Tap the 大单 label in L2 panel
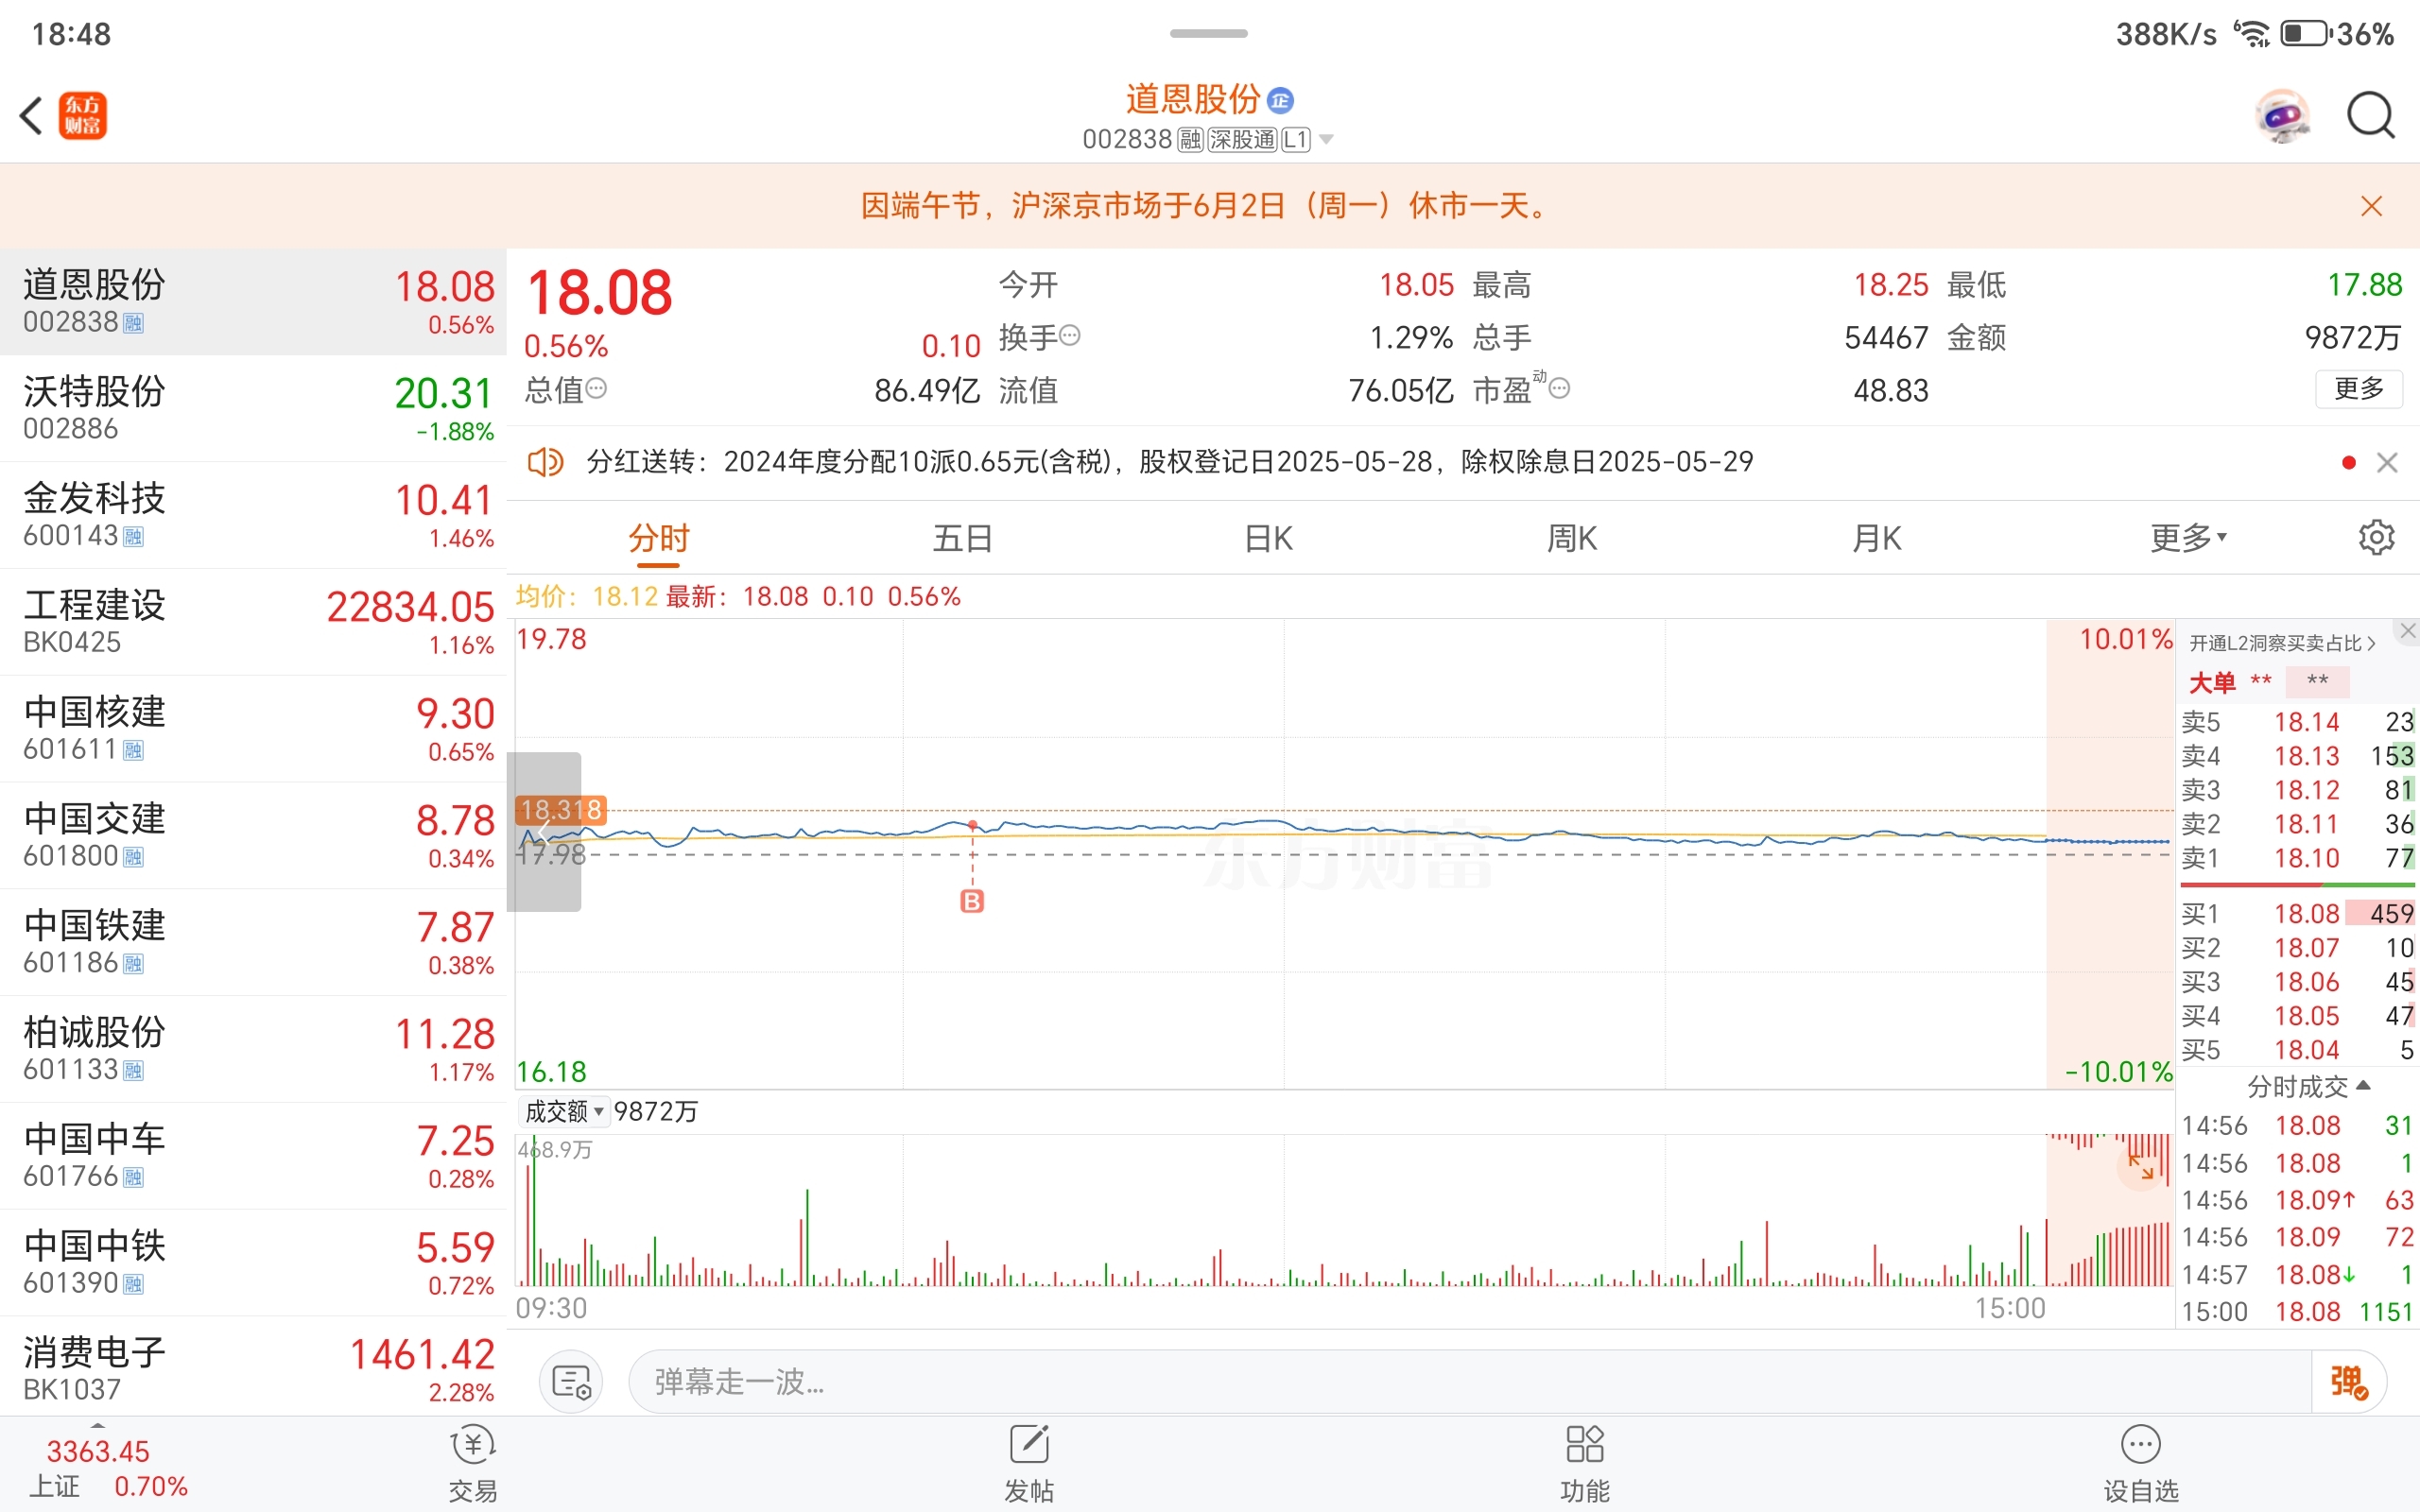Viewport: 2420px width, 1512px height. tap(2212, 682)
